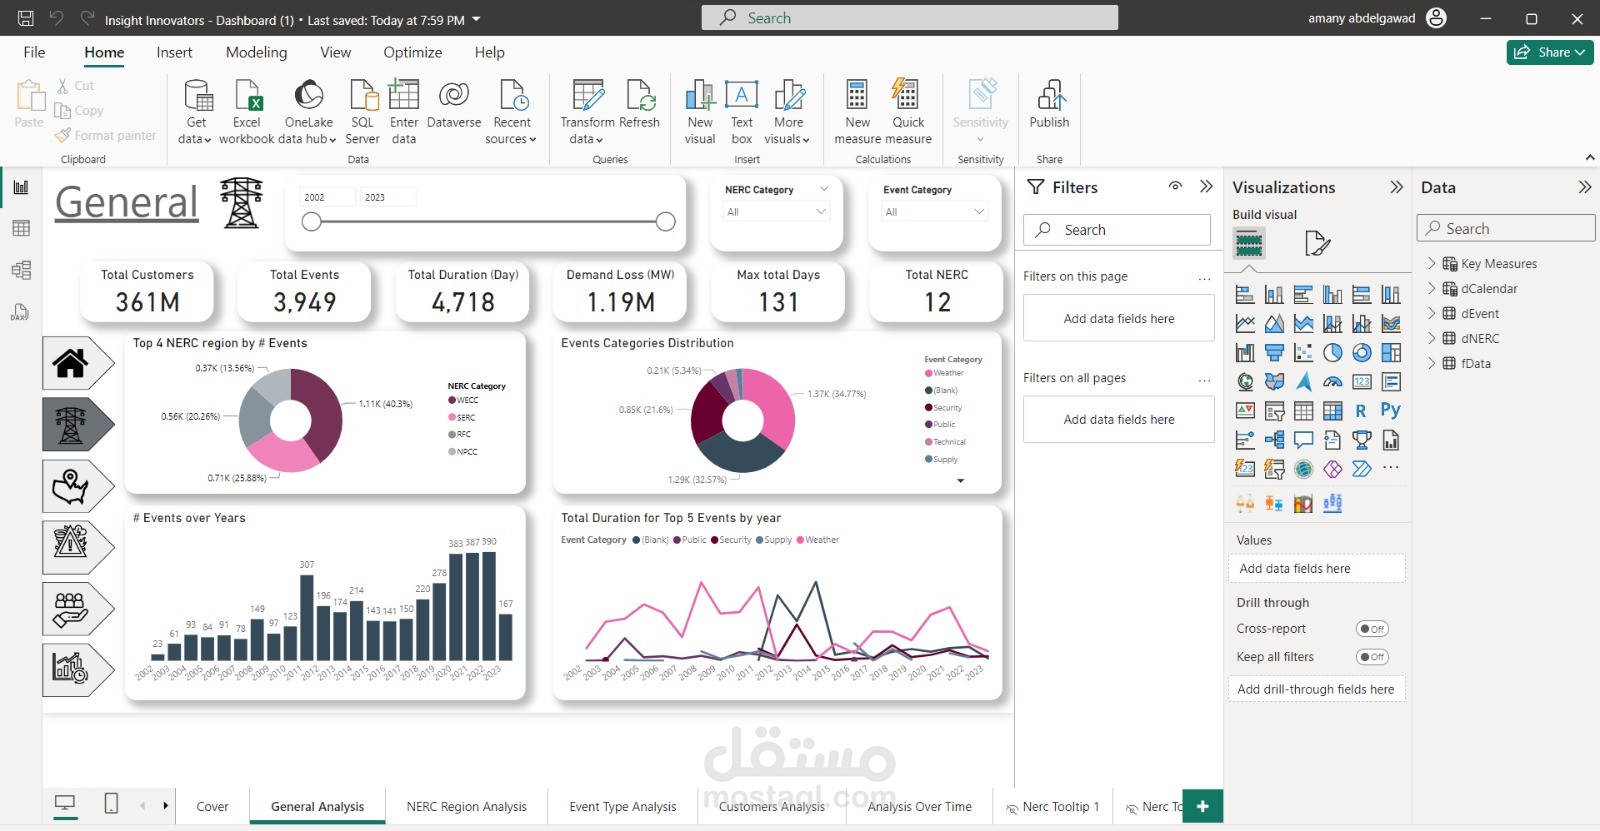Select the ArcGIS Maps visual

[x=1303, y=468]
